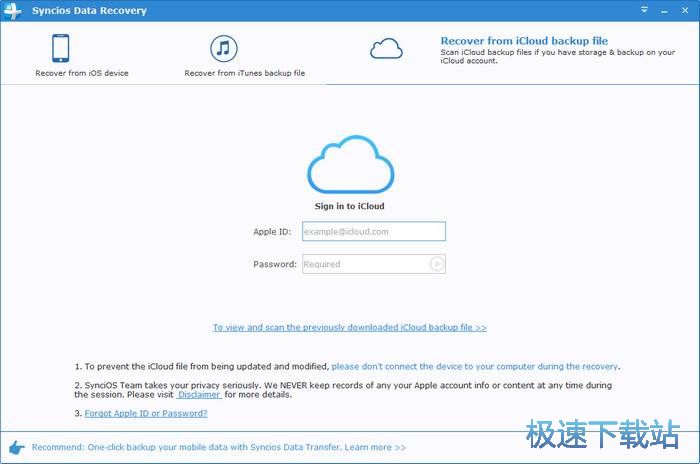Image resolution: width=700 pixels, height=464 pixels.
Task: Select the music note iTunes backup icon
Action: (x=224, y=48)
